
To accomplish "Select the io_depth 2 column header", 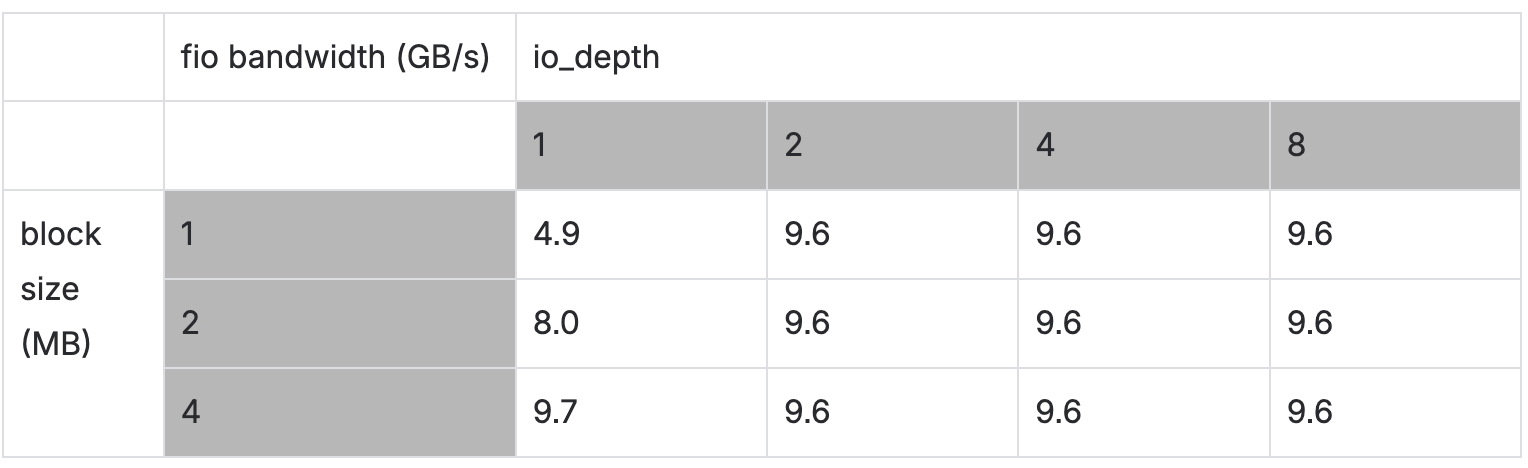I will coord(892,146).
